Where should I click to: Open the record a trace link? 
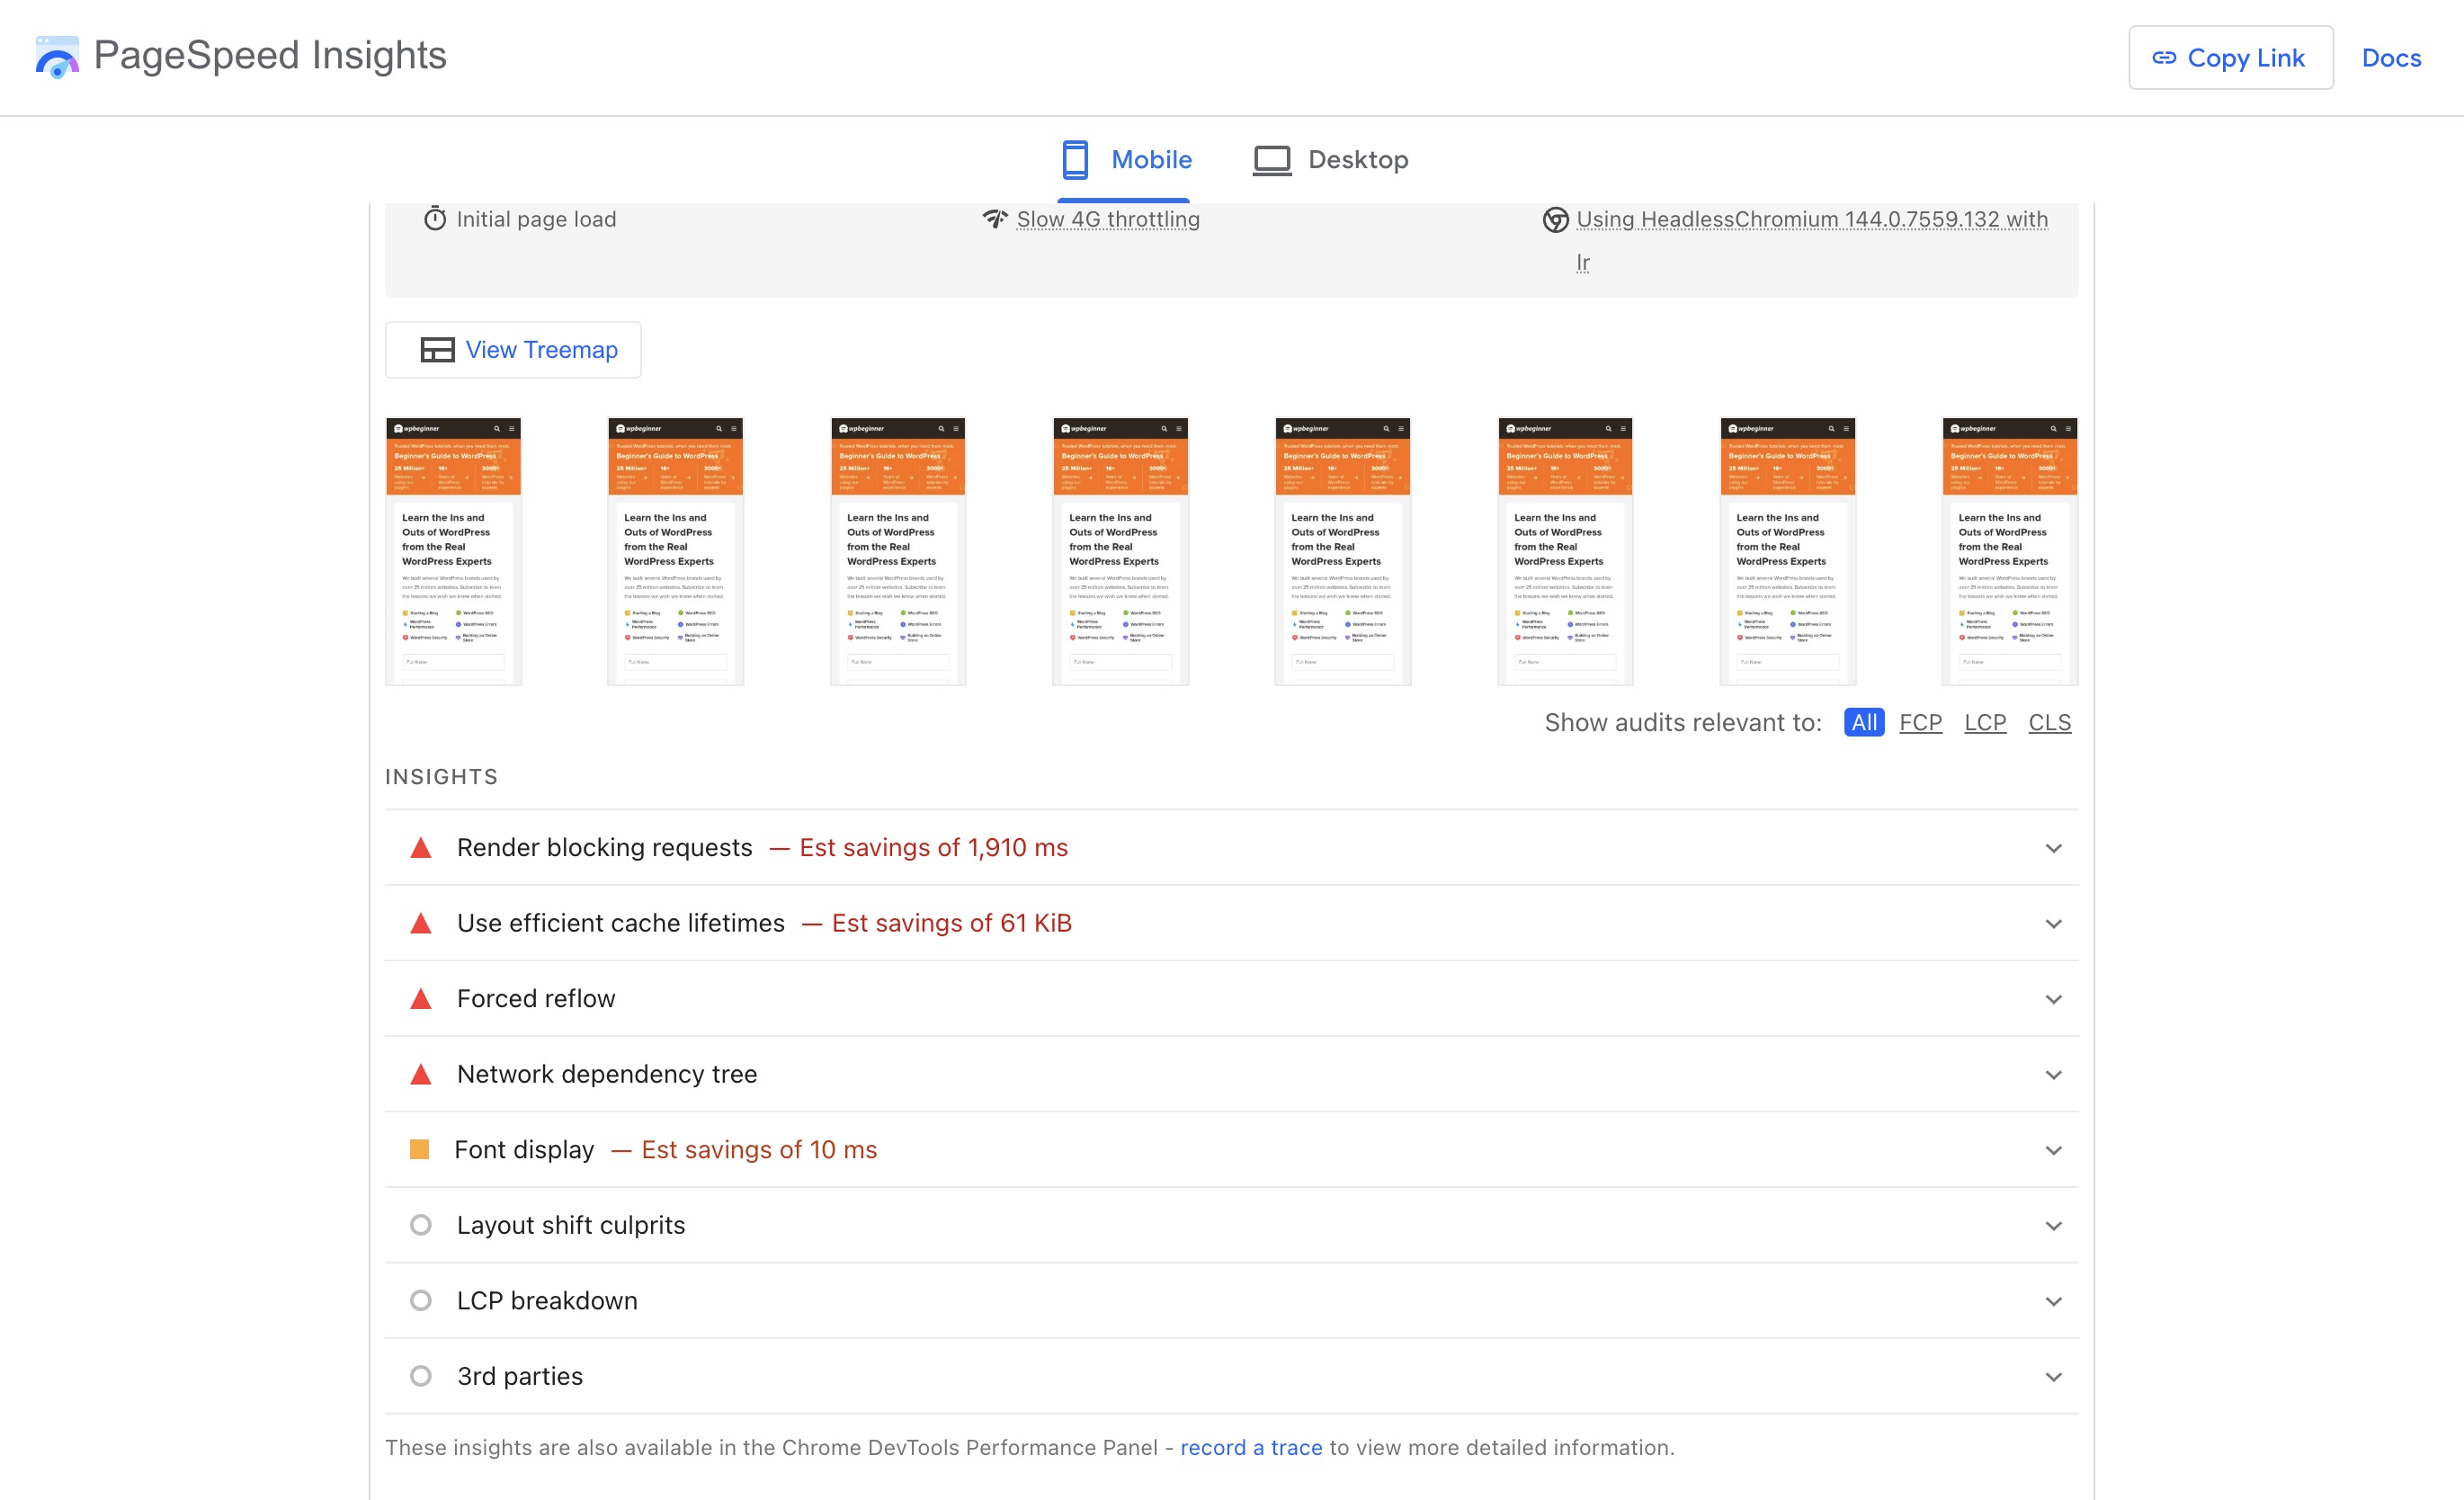[1251, 1447]
